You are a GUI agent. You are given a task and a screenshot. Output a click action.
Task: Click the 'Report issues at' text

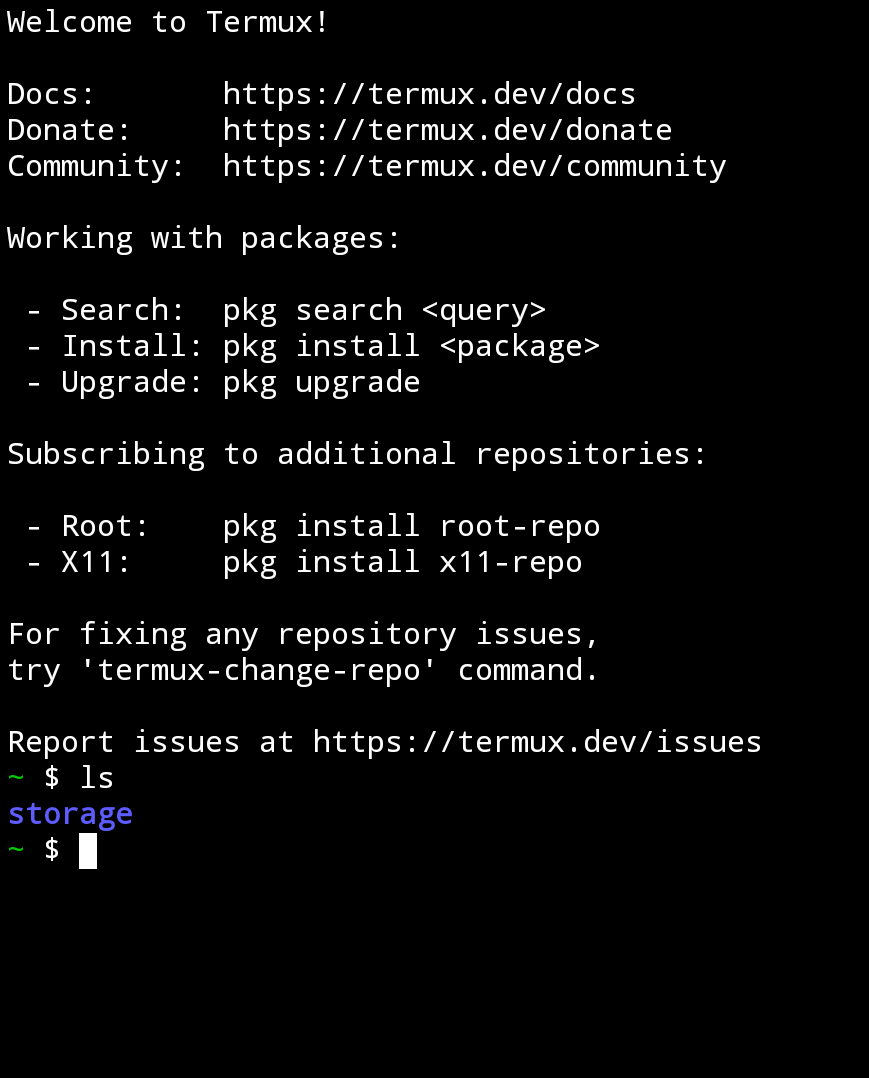[x=151, y=742]
